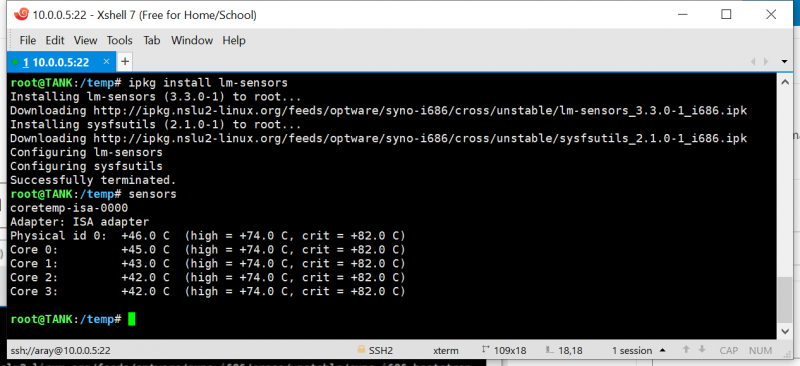Click the Xshell app logo icon
The height and width of the screenshot is (366, 800).
click(x=21, y=15)
